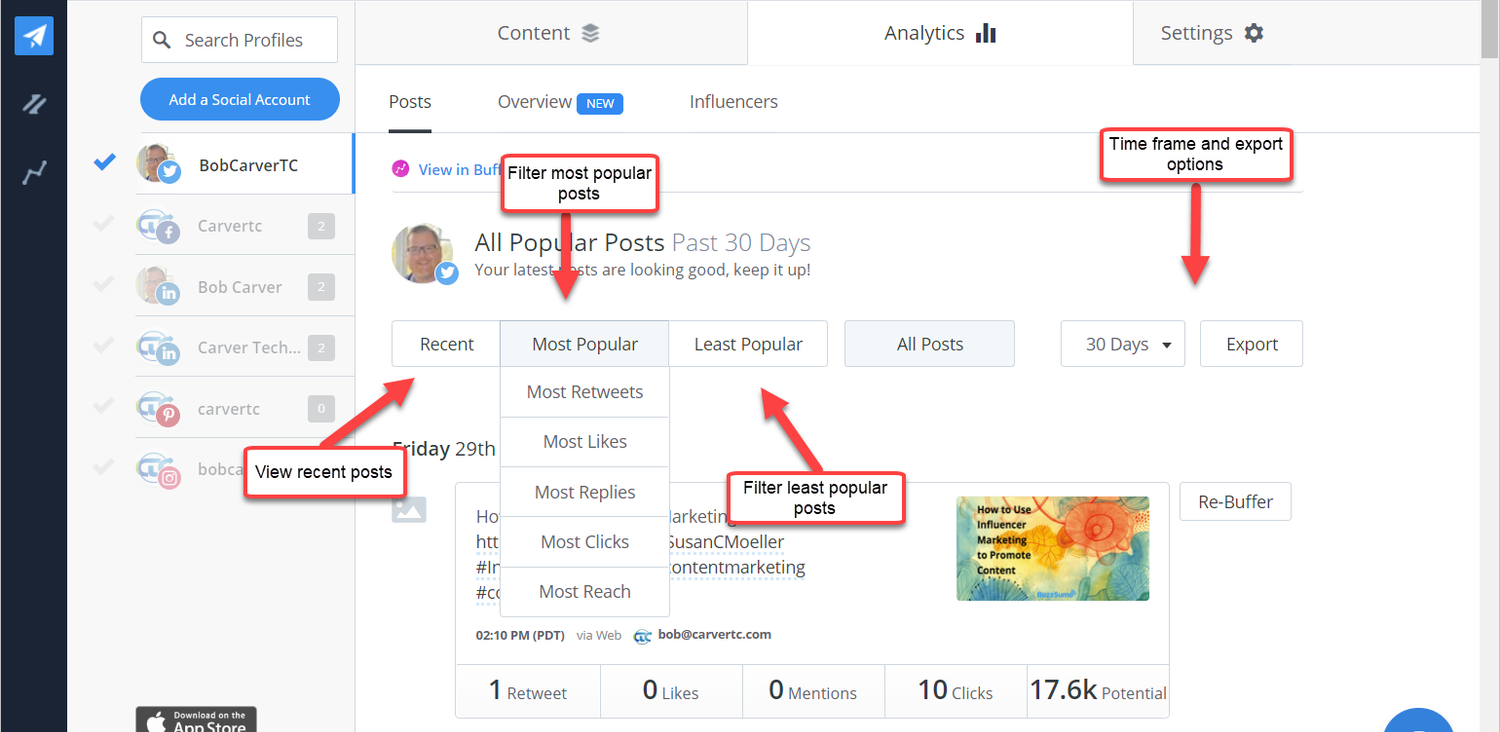Click the Re-Buffer button
Viewport: 1500px width, 732px height.
1235,502
